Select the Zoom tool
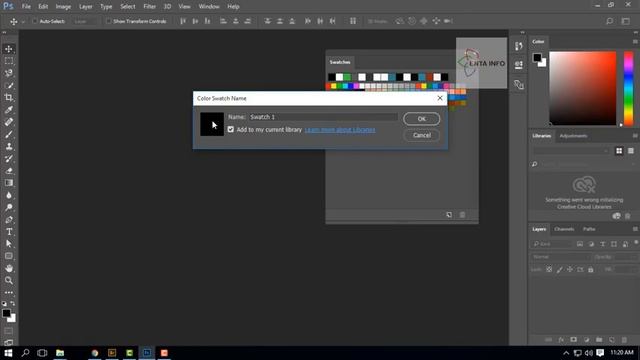Viewport: 640px width, 360px height. tap(9, 280)
